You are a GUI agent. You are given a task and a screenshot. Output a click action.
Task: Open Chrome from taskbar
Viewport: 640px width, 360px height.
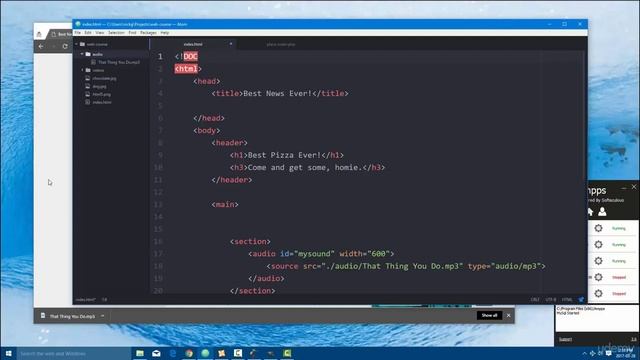click(189, 353)
